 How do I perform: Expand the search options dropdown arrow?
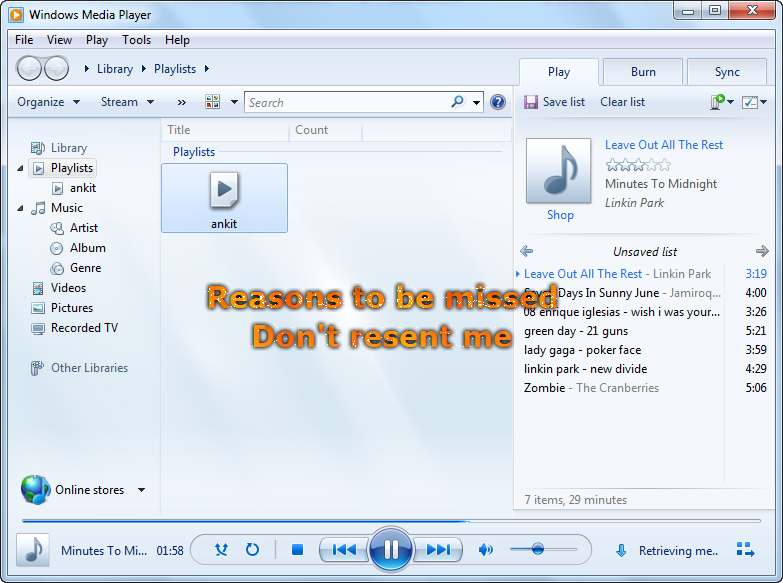[476, 102]
